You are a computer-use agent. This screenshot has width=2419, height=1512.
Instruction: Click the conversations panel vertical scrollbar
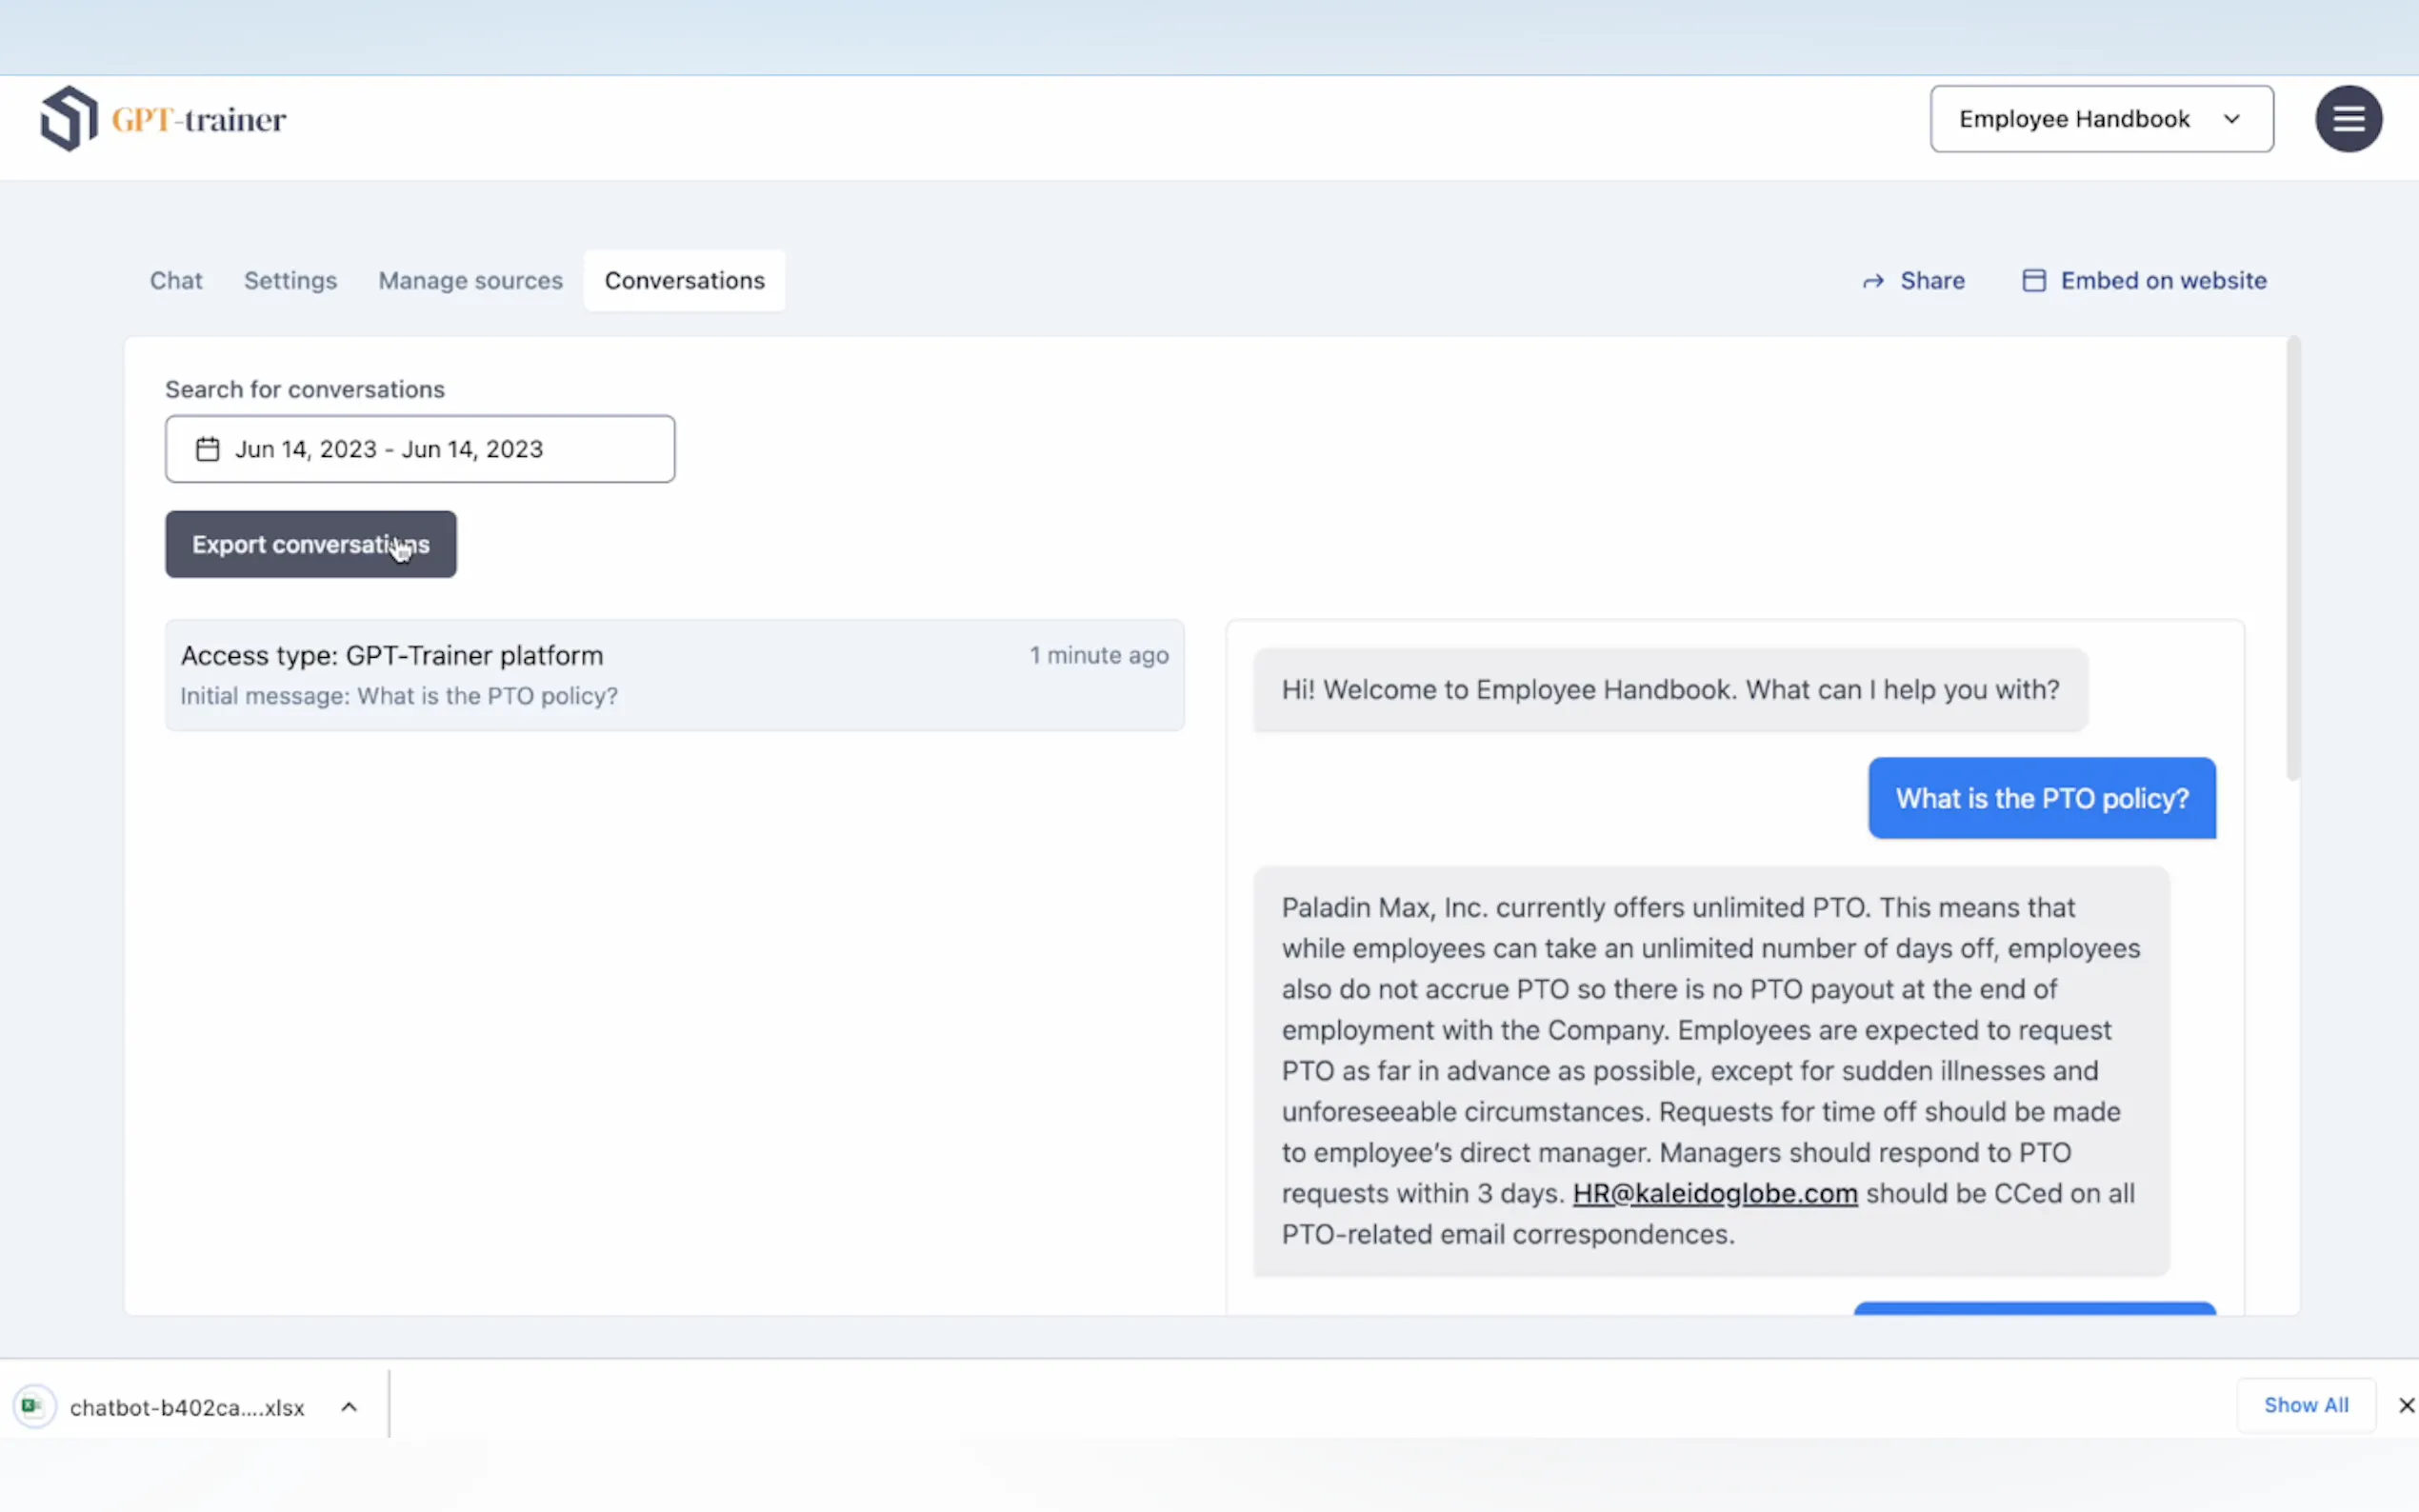[2292, 560]
